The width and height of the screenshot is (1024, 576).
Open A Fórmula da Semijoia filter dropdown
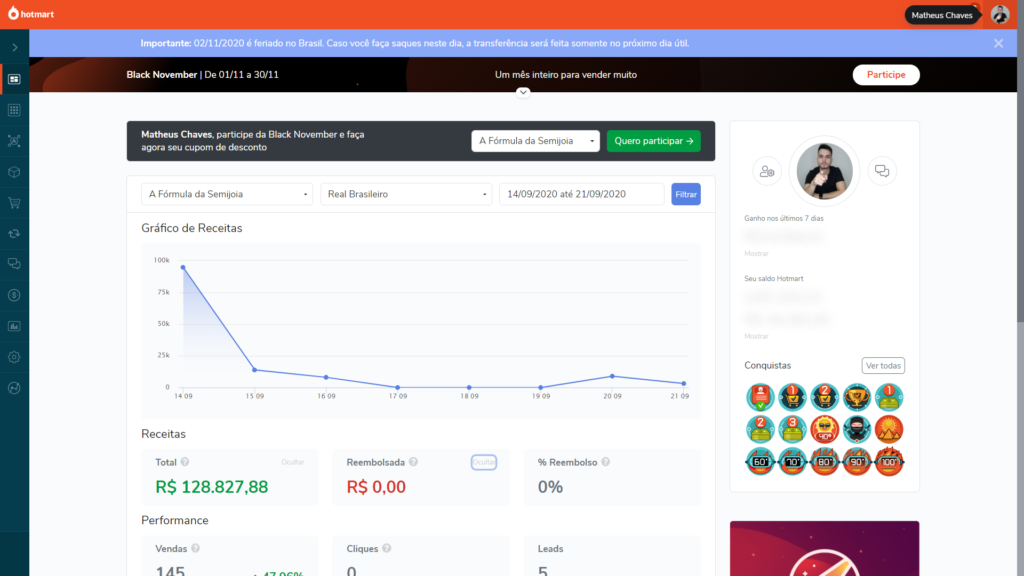coord(227,194)
